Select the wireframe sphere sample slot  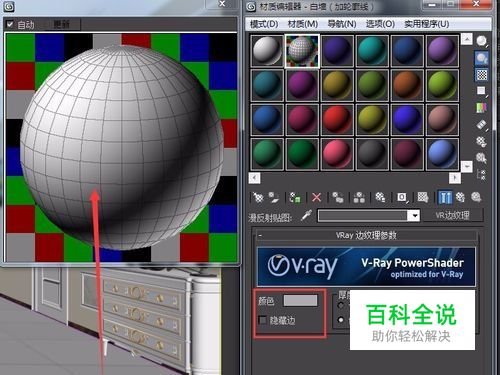click(x=302, y=51)
